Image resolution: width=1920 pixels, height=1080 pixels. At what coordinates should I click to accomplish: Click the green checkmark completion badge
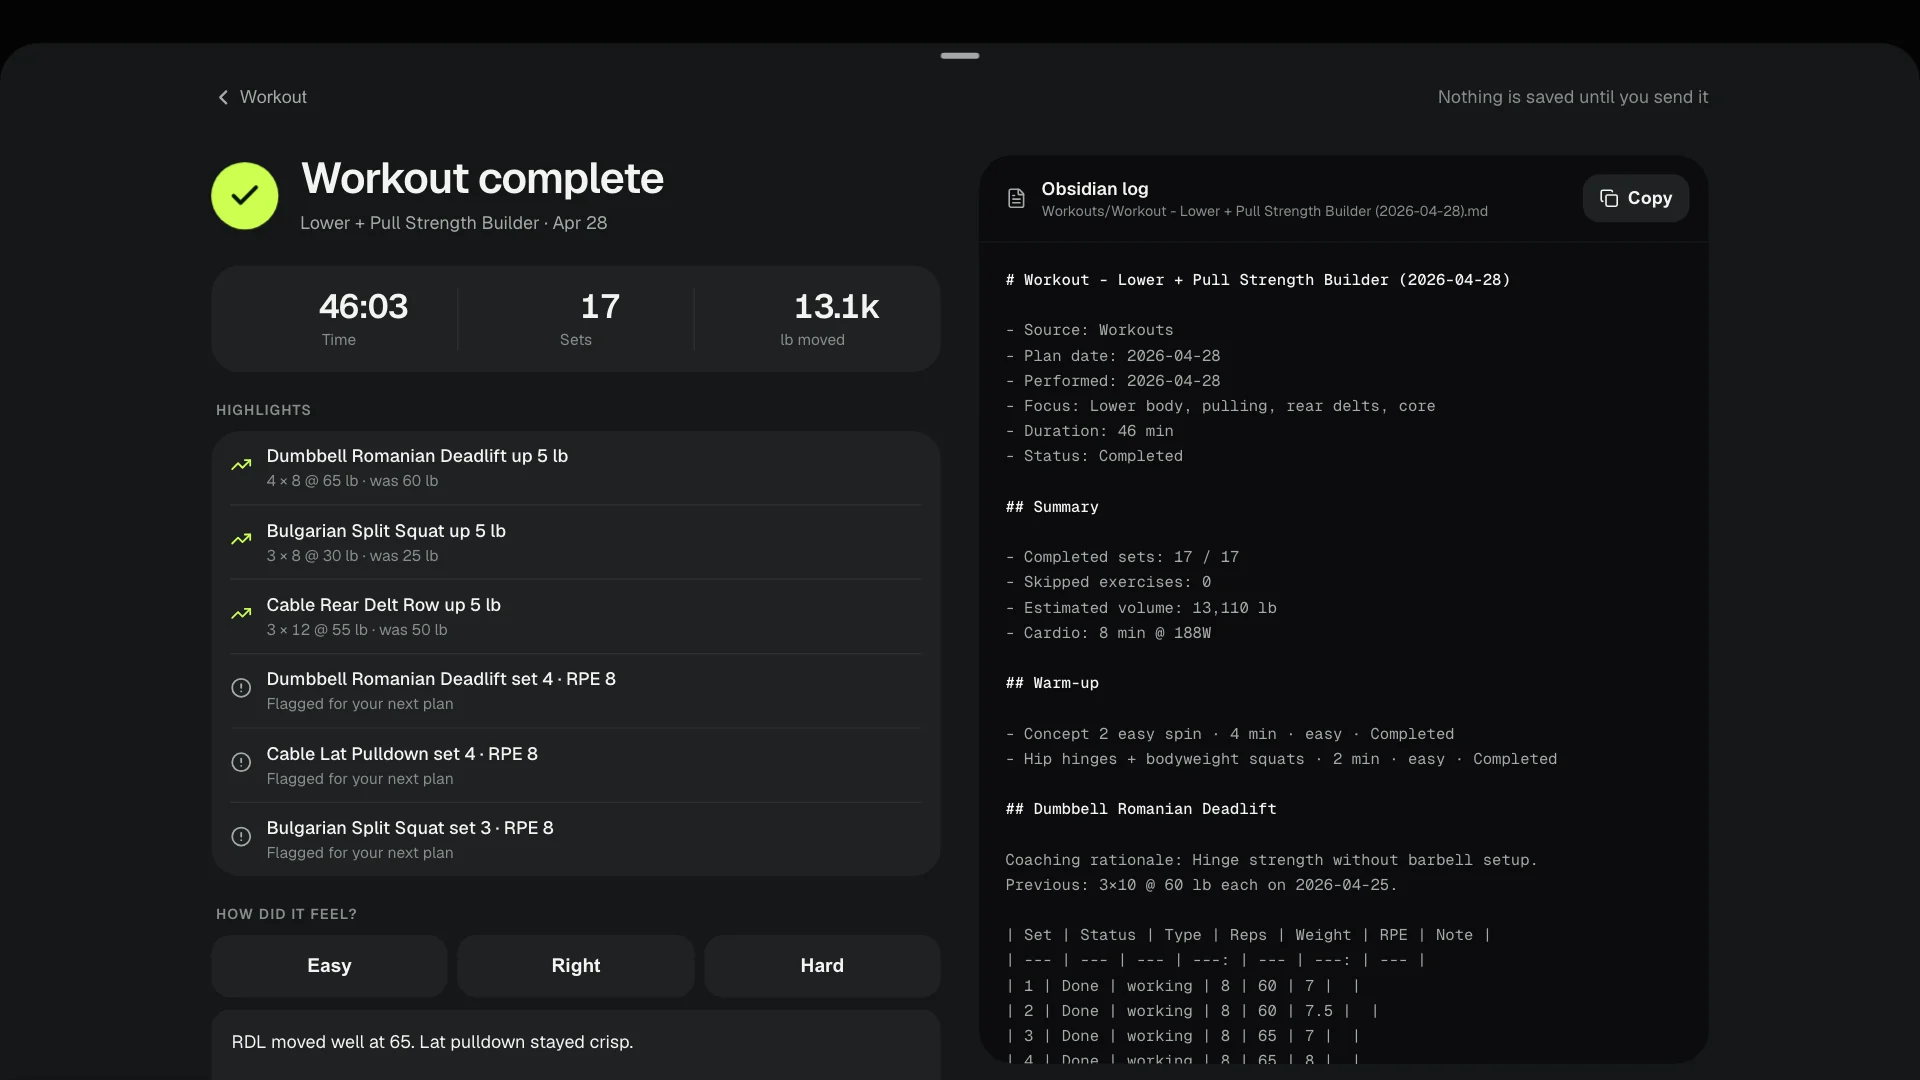245,196
